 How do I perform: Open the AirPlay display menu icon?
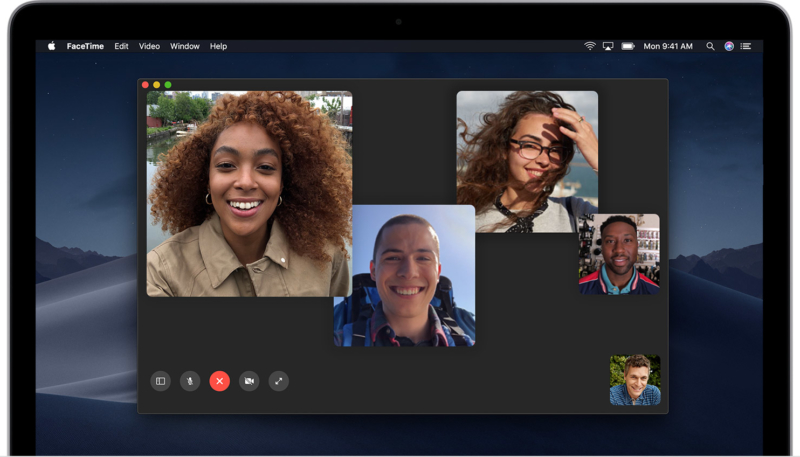click(608, 46)
